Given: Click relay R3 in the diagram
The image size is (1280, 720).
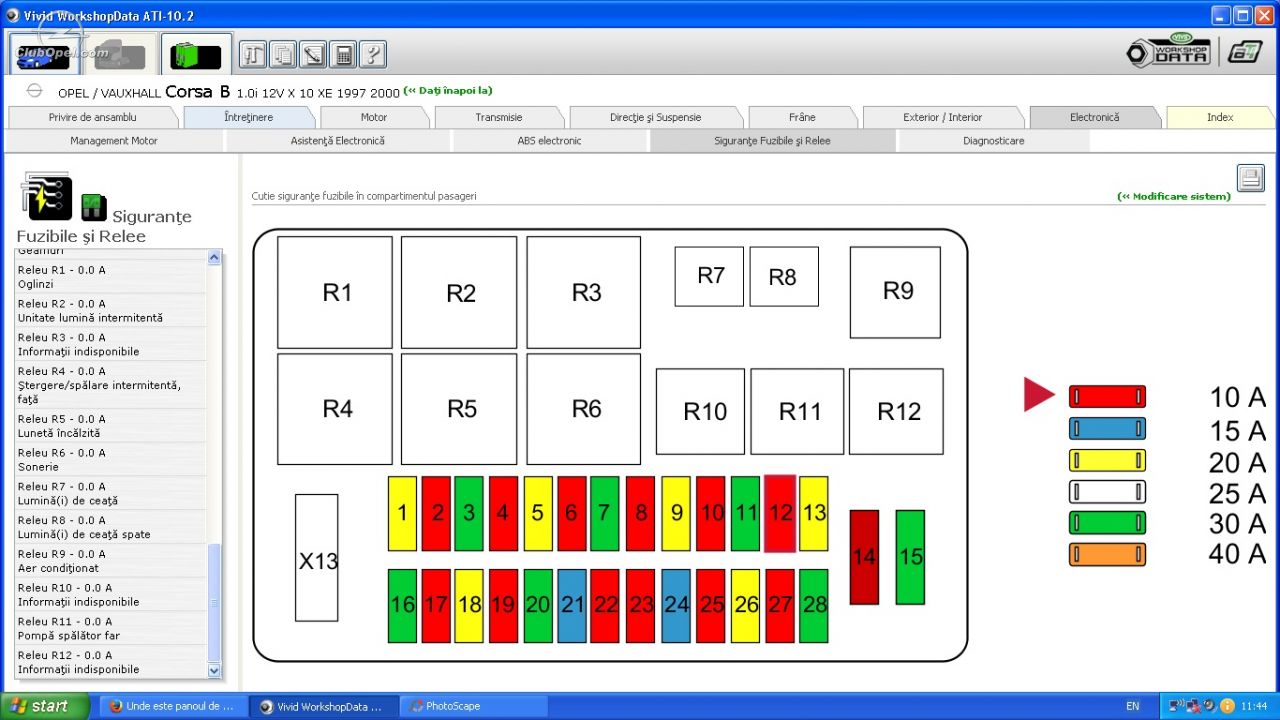Looking at the screenshot, I should 584,292.
